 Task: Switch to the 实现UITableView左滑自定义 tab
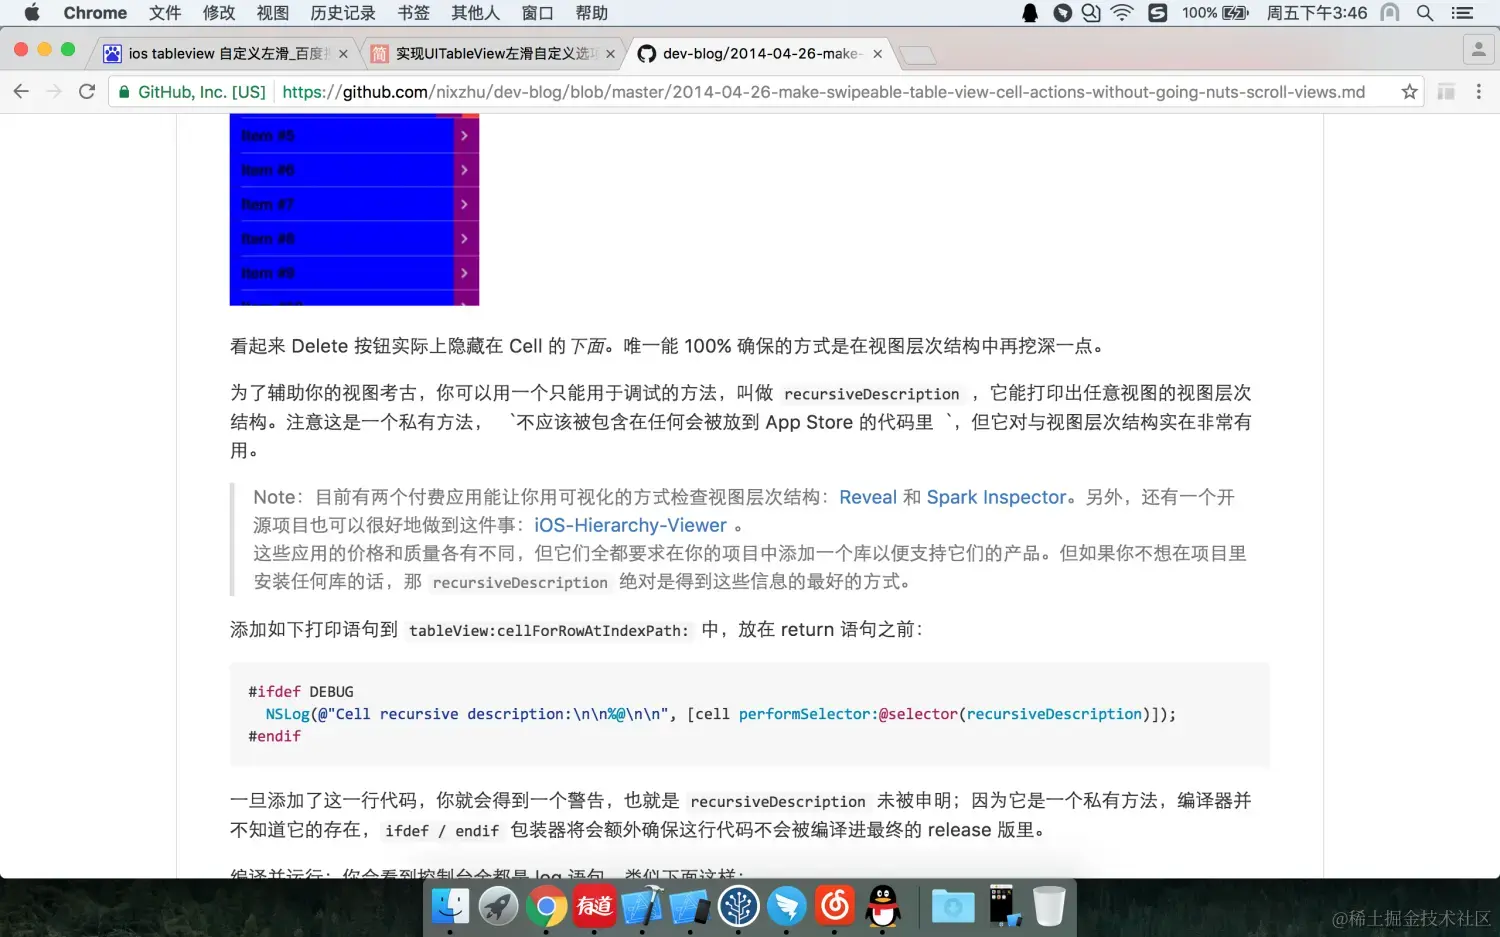pyautogui.click(x=490, y=53)
